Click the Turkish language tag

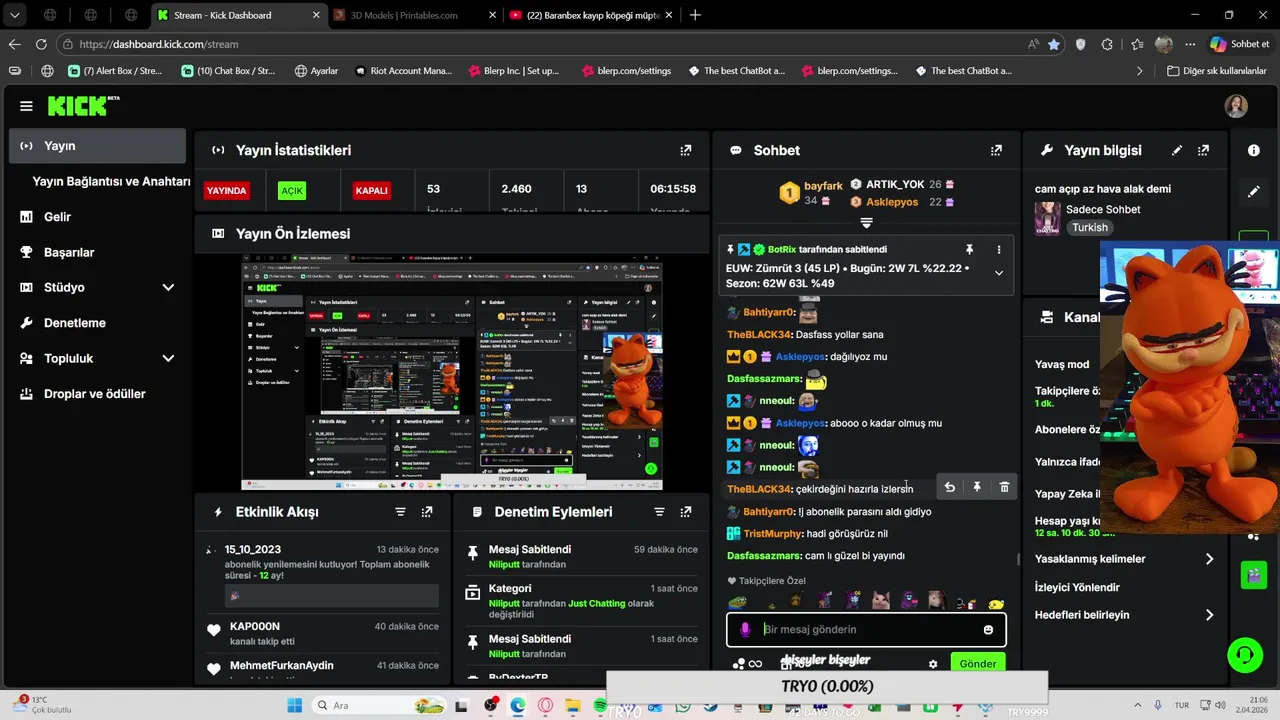1090,227
